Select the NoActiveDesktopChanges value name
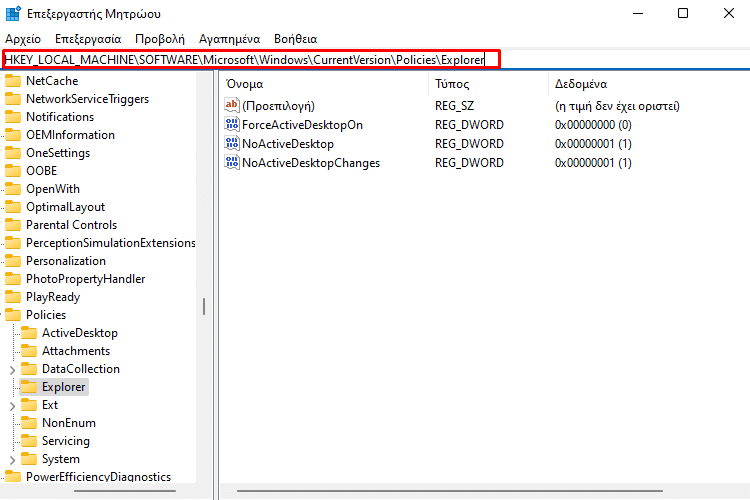 311,163
